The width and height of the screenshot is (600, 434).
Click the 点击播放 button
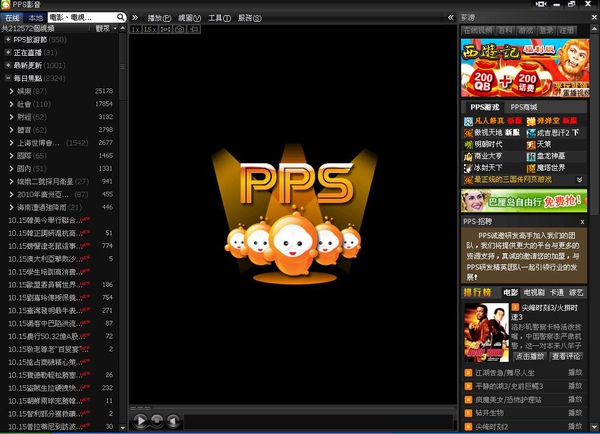[x=530, y=356]
